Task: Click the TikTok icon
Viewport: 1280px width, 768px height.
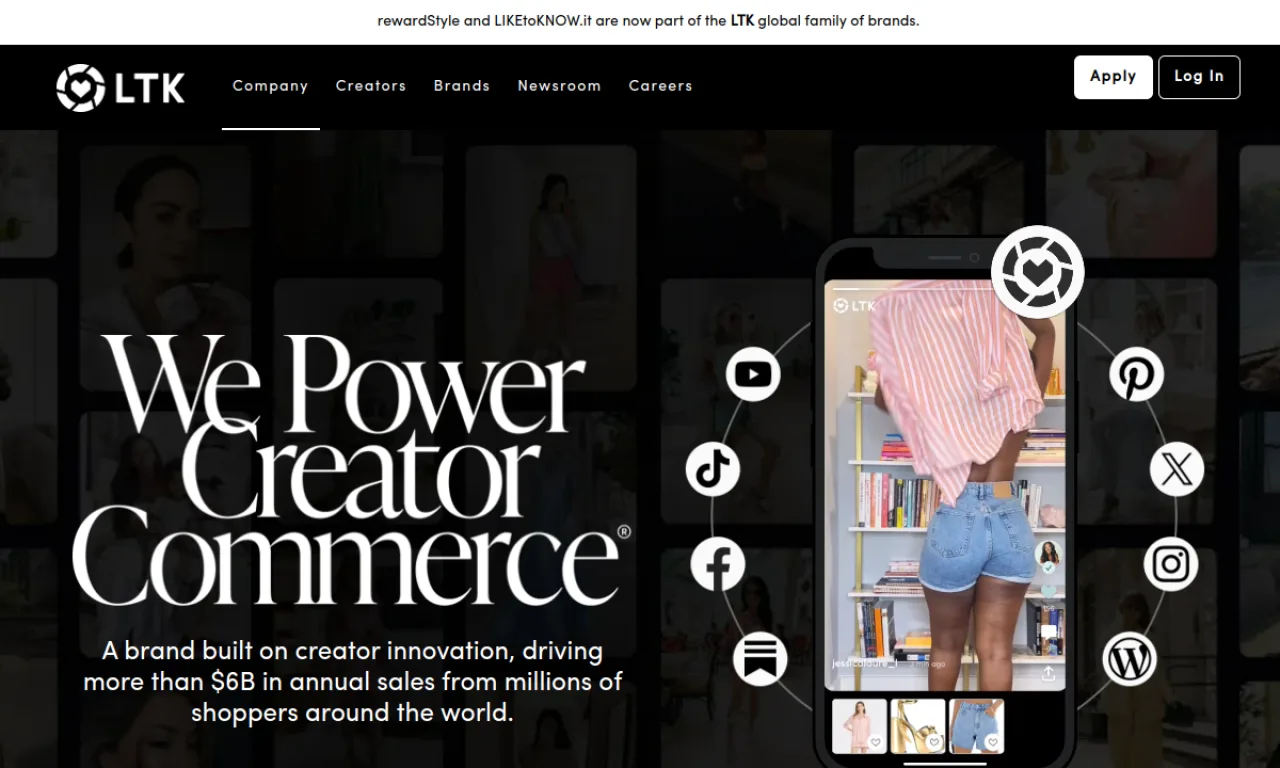Action: coord(713,469)
